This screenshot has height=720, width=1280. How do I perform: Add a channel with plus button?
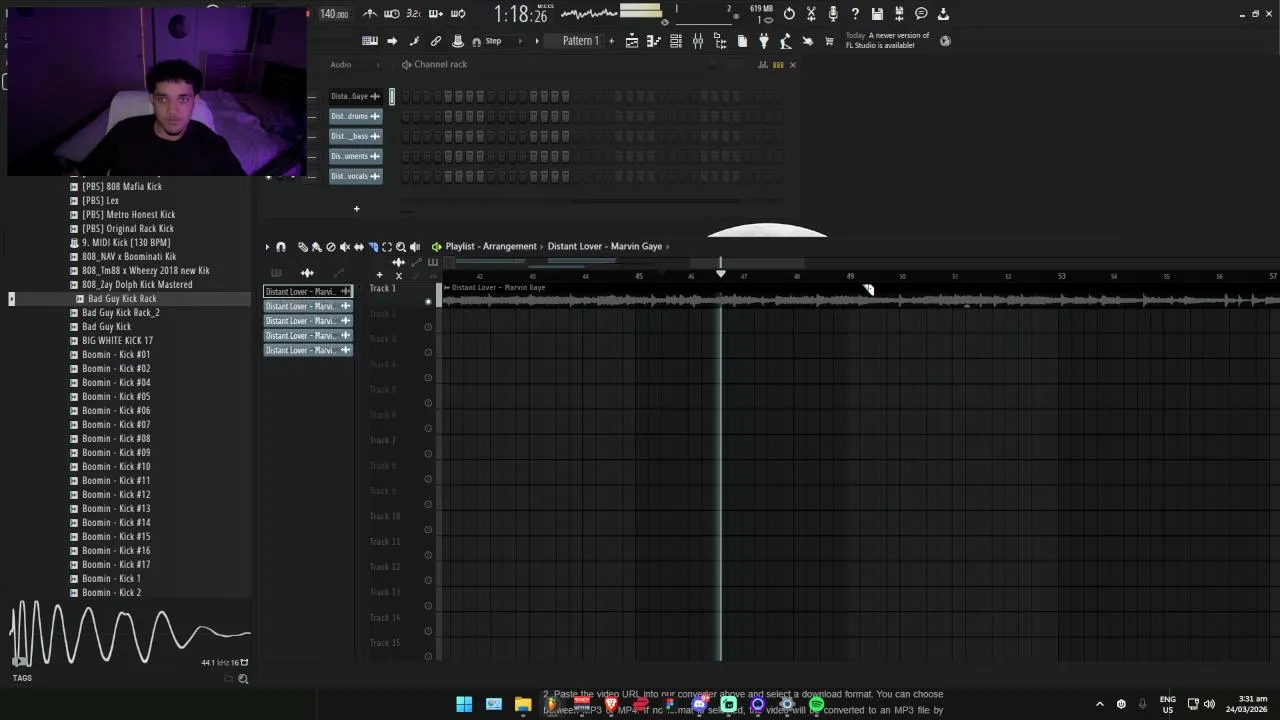tap(356, 208)
